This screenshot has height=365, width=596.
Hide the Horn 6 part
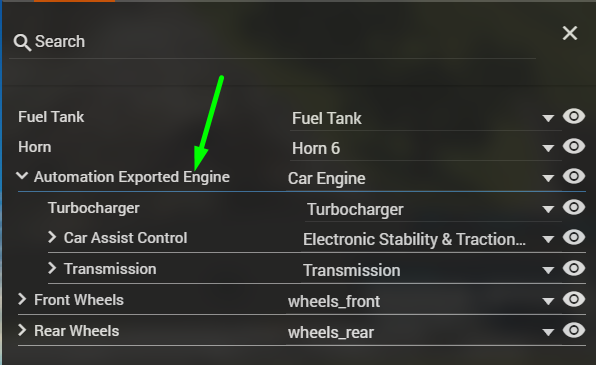tap(574, 146)
